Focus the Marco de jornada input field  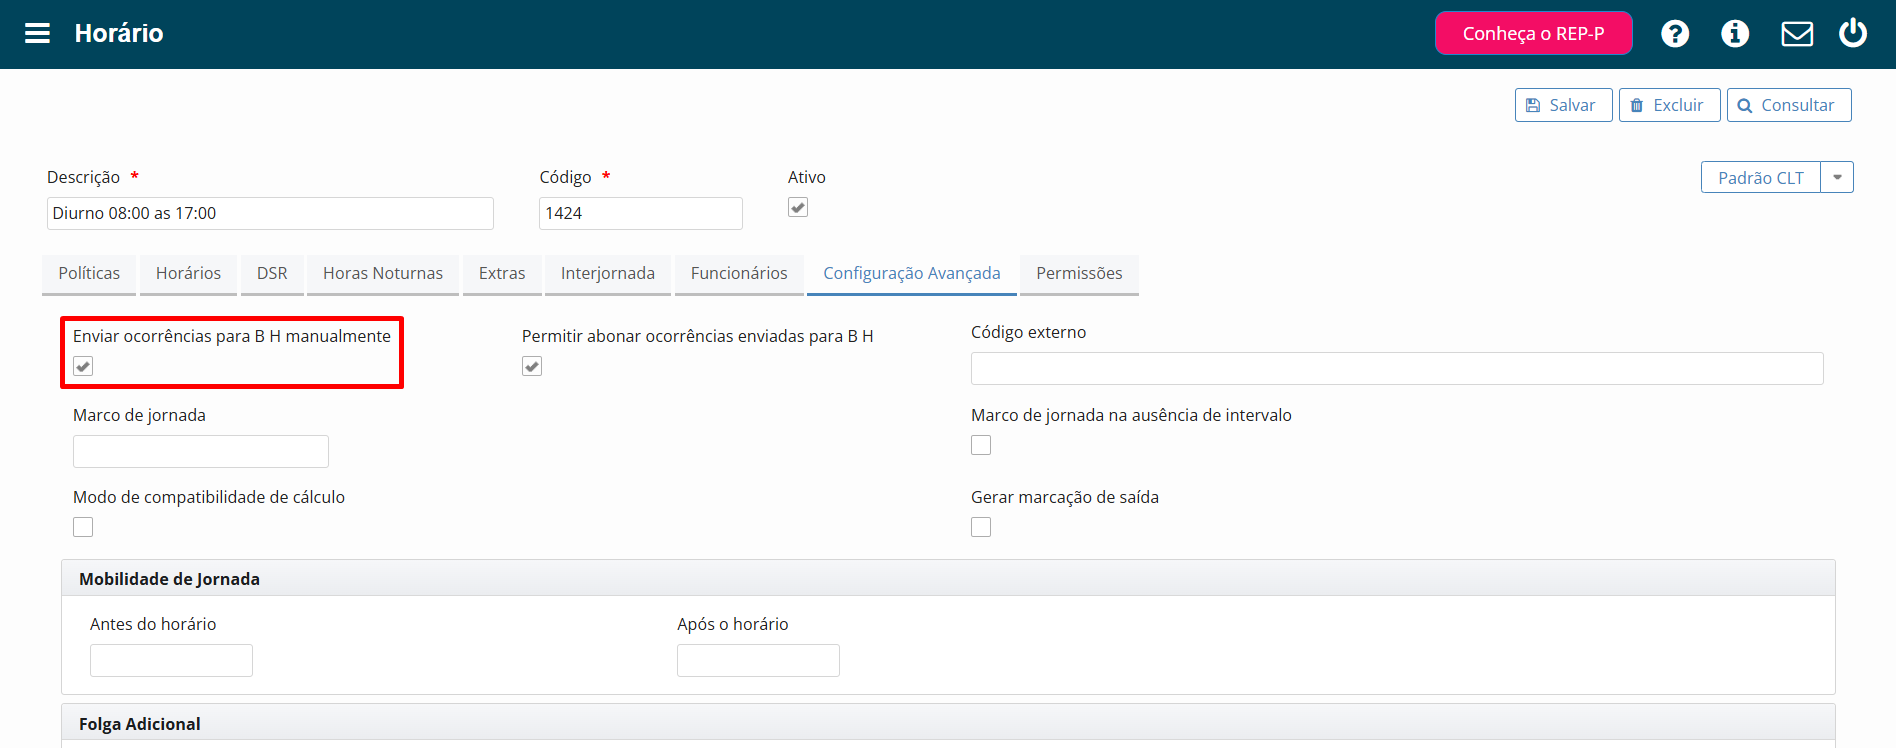click(201, 451)
